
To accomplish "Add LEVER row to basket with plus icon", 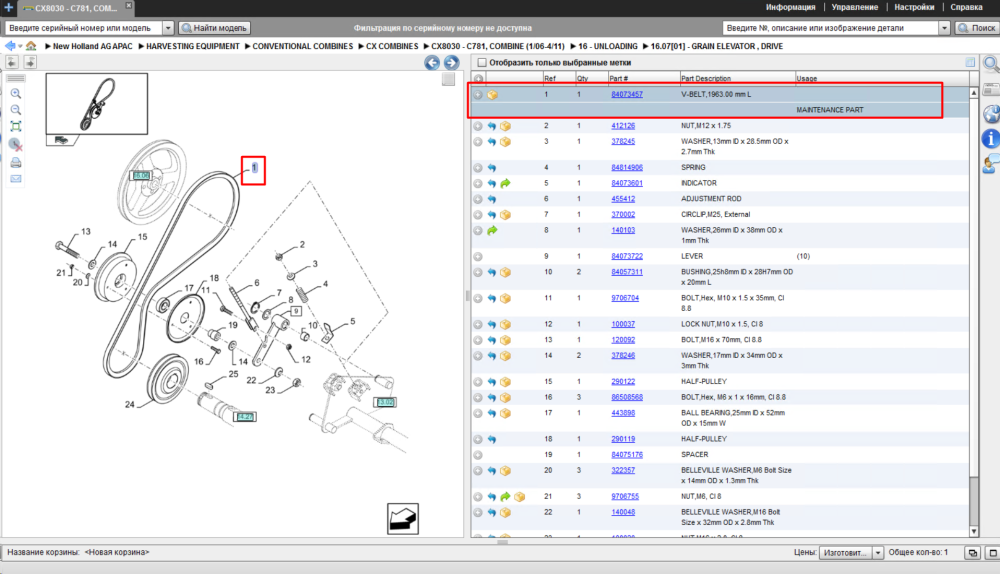I will (x=478, y=256).
